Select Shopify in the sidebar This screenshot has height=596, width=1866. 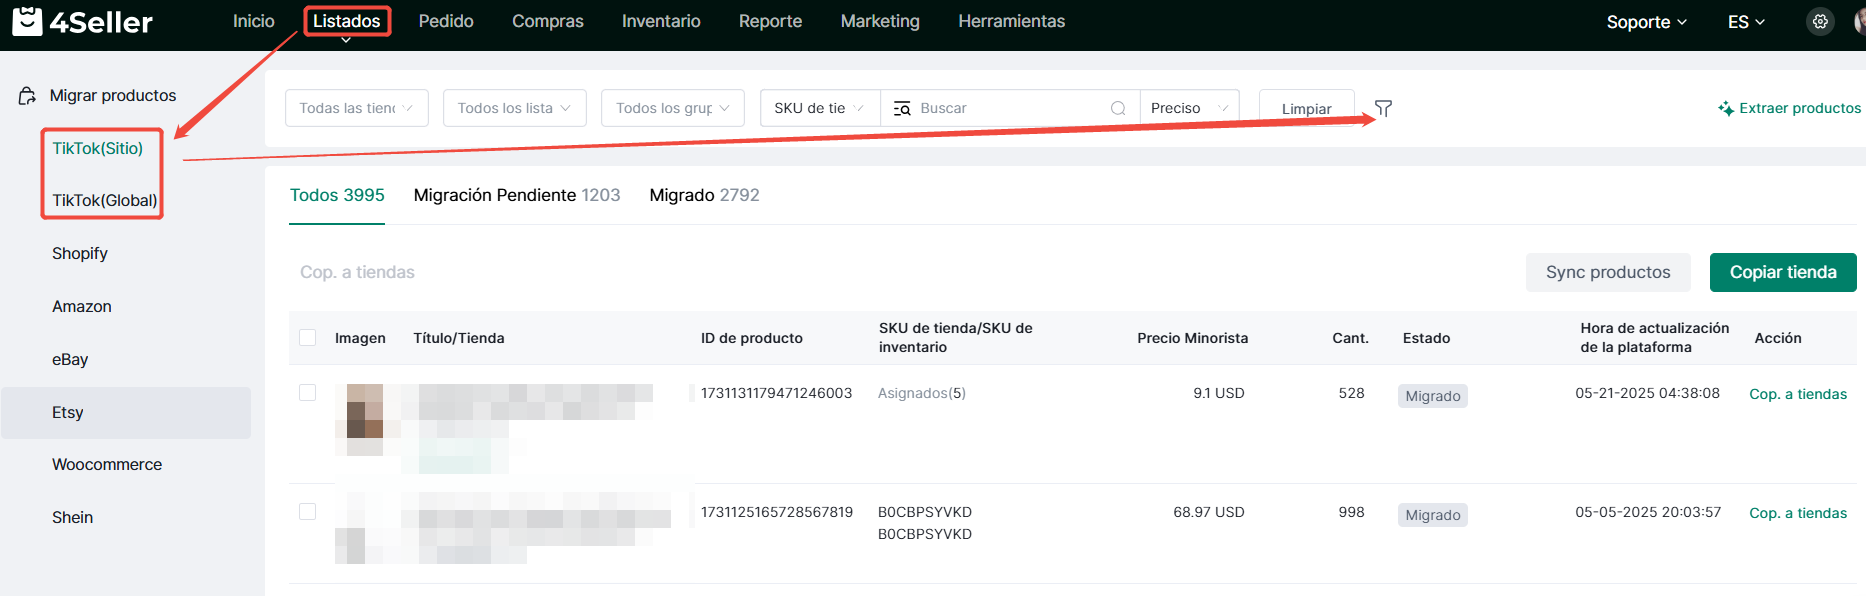click(80, 253)
